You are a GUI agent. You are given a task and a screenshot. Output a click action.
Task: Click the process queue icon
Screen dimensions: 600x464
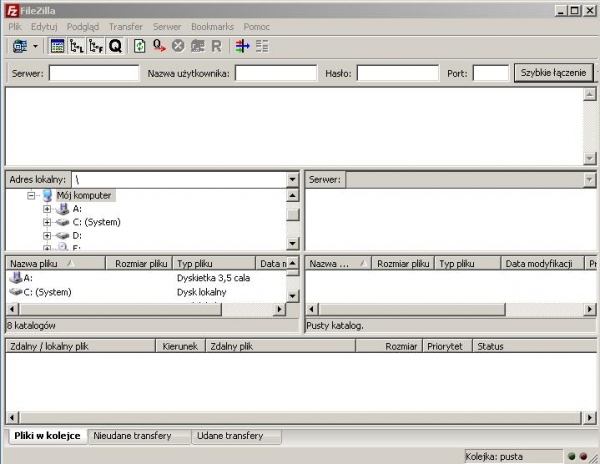click(x=160, y=46)
